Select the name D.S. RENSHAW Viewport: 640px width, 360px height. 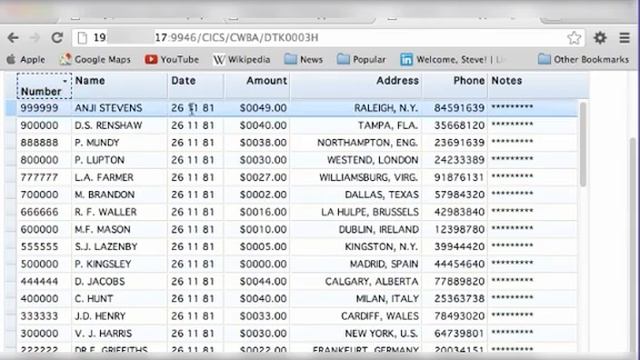(108, 125)
